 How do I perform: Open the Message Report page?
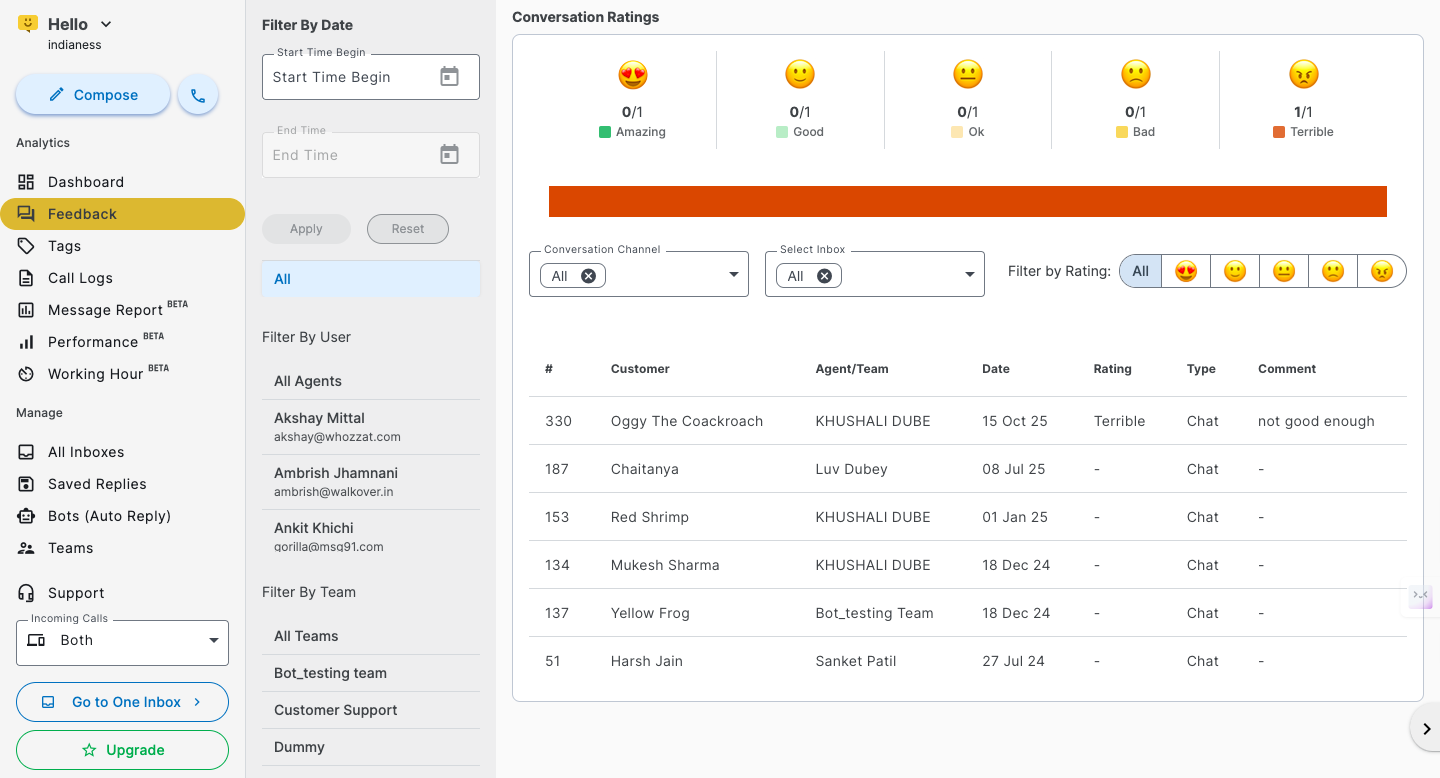pyautogui.click(x=122, y=310)
